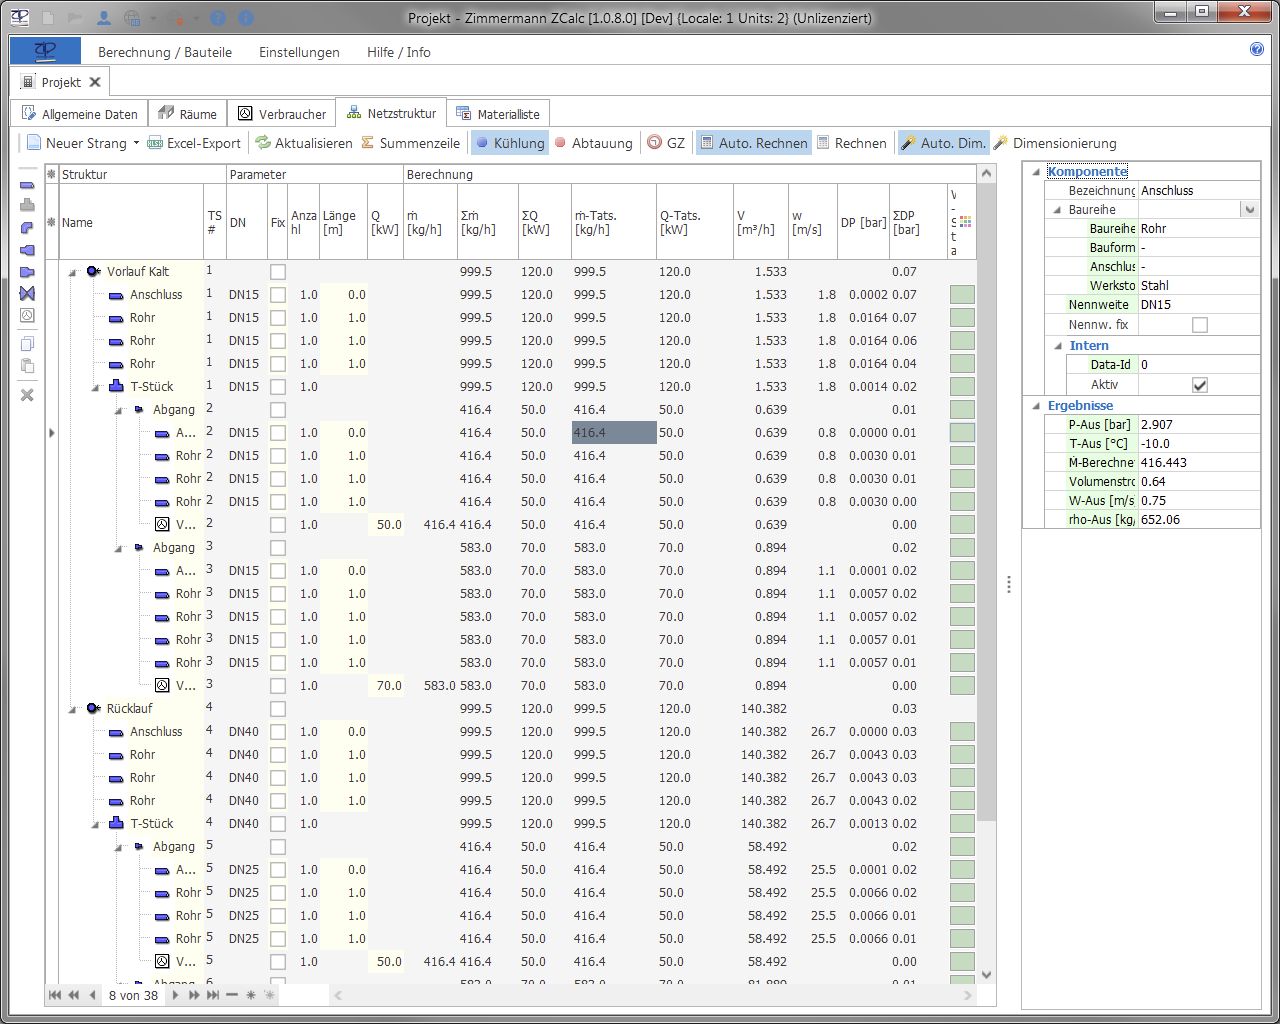This screenshot has height=1024, width=1280.
Task: Click the Rechnen button
Action: pyautogui.click(x=851, y=143)
